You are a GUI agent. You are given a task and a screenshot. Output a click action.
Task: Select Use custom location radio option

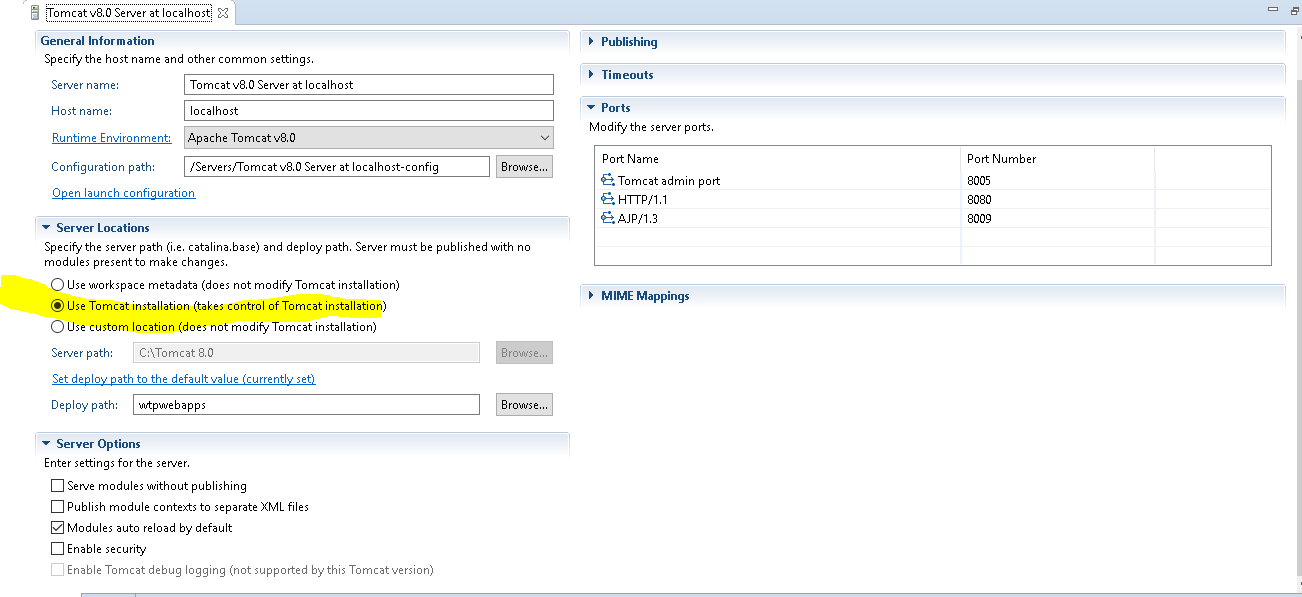[57, 327]
